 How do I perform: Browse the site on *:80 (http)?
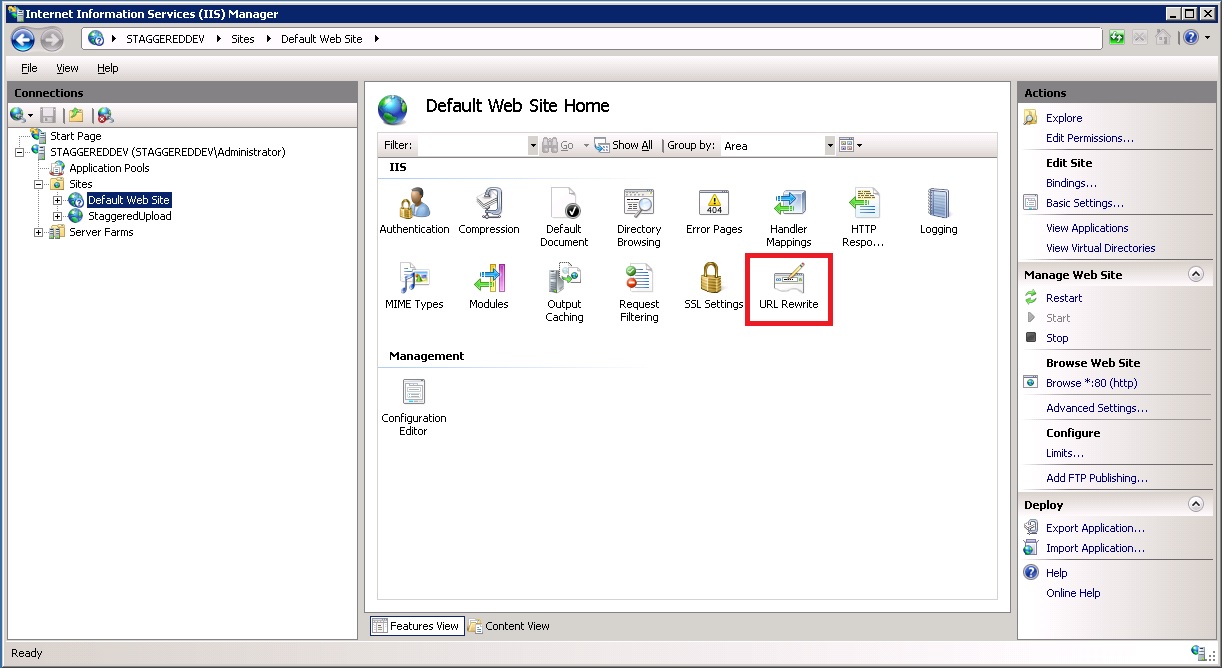pyautogui.click(x=1091, y=383)
